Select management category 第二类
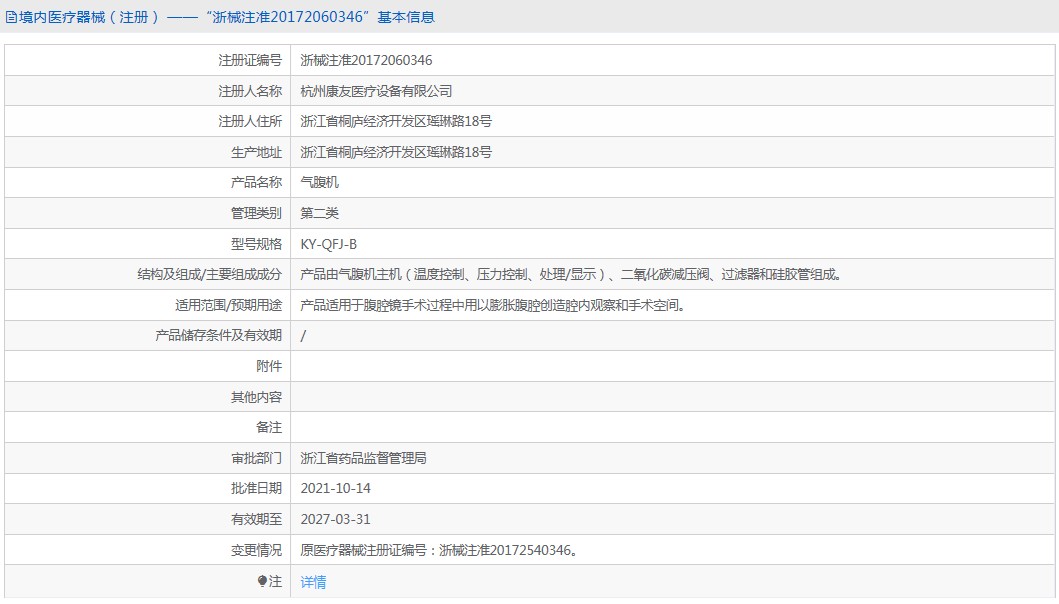Viewport: 1059px width, 604px height. click(319, 213)
